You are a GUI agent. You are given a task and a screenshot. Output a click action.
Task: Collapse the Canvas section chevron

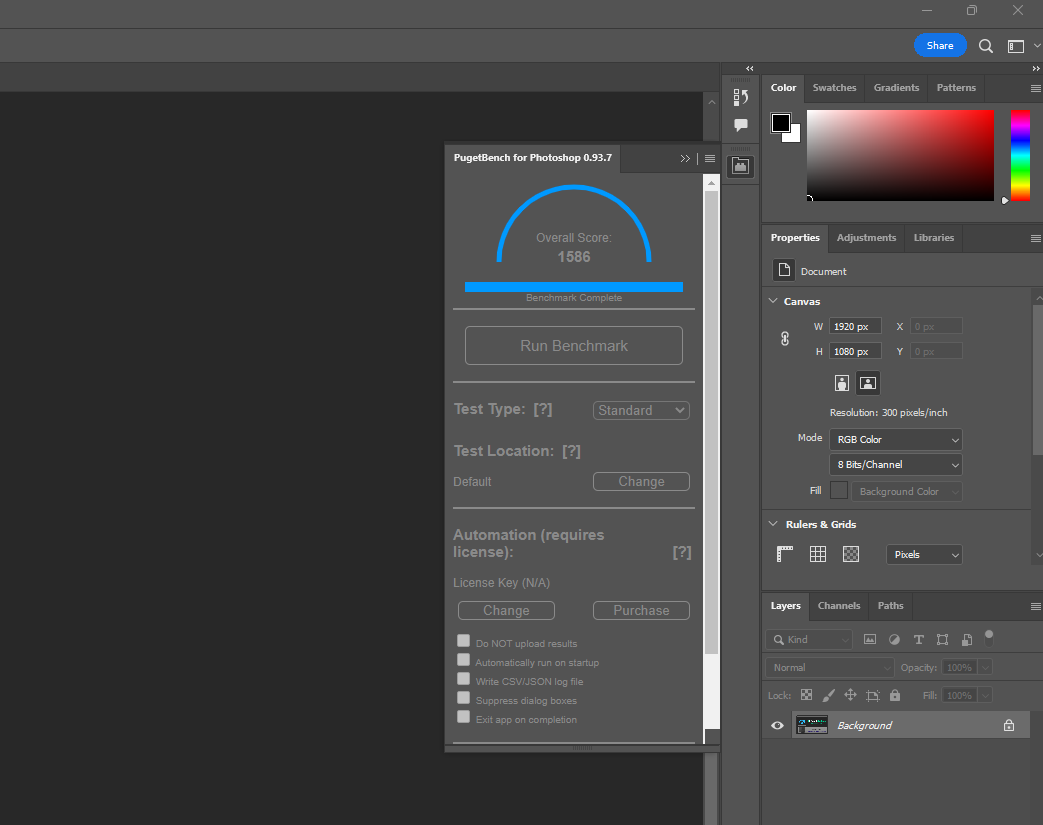tap(773, 301)
